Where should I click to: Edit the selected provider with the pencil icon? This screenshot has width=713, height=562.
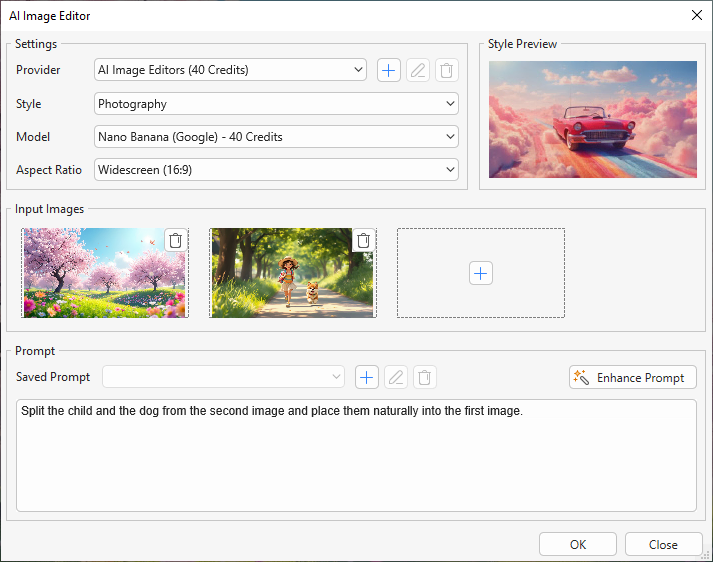[x=418, y=70]
